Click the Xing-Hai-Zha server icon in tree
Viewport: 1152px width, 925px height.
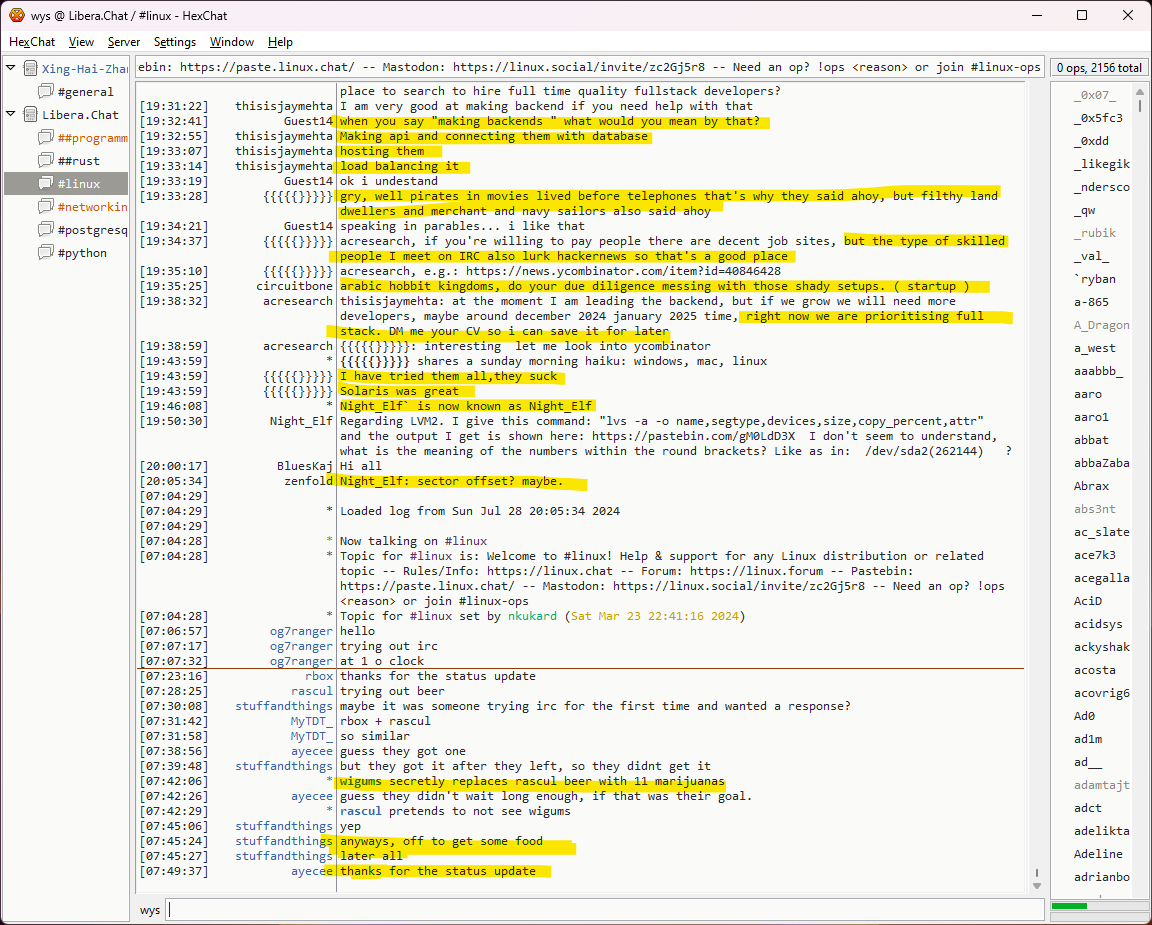coord(29,69)
